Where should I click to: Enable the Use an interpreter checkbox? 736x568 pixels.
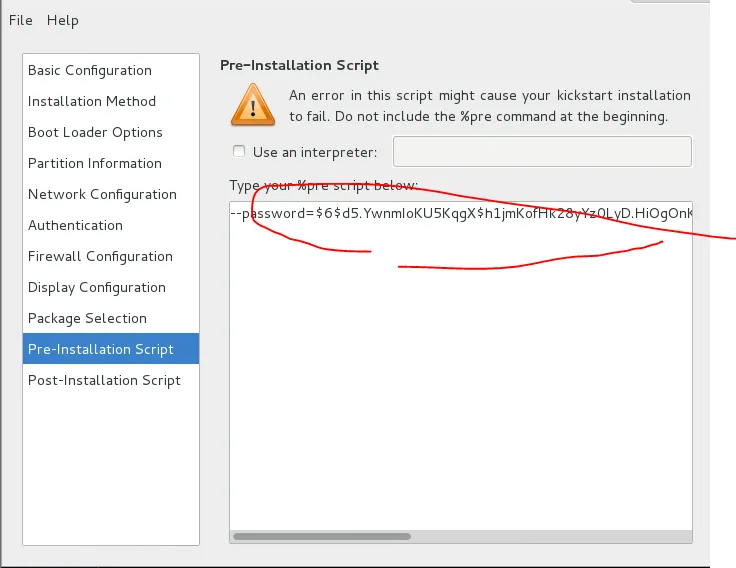coord(238,152)
